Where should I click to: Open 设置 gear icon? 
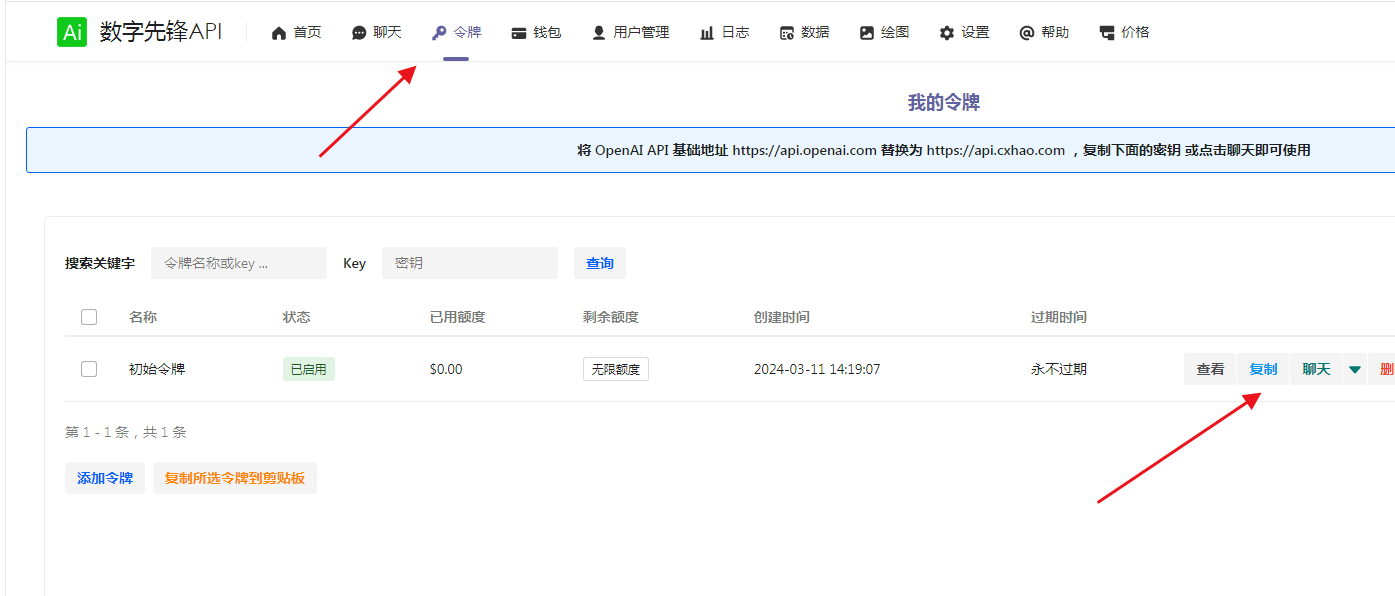(x=947, y=33)
